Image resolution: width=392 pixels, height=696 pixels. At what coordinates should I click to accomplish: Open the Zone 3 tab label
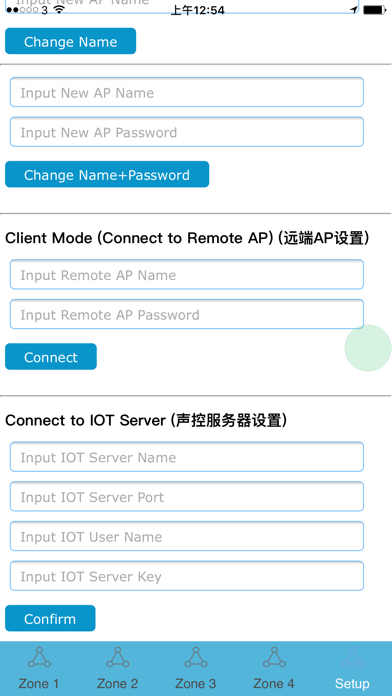point(195,684)
